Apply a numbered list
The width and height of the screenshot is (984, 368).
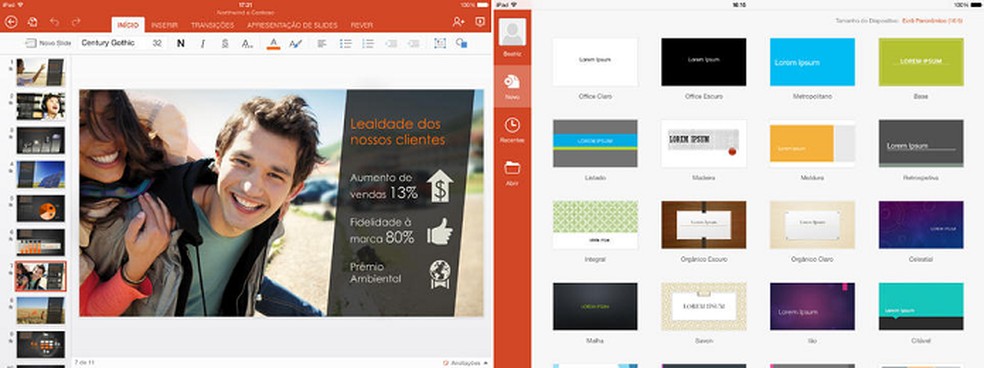368,43
